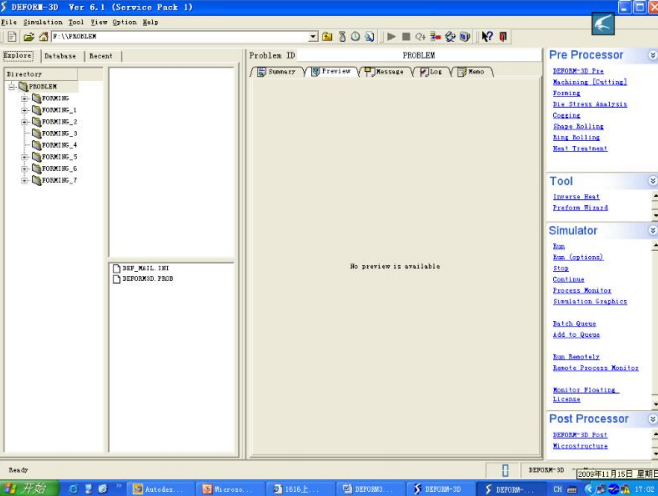The height and width of the screenshot is (496, 658).
Task: Click the hourglass toolbar icon
Action: tap(342, 37)
